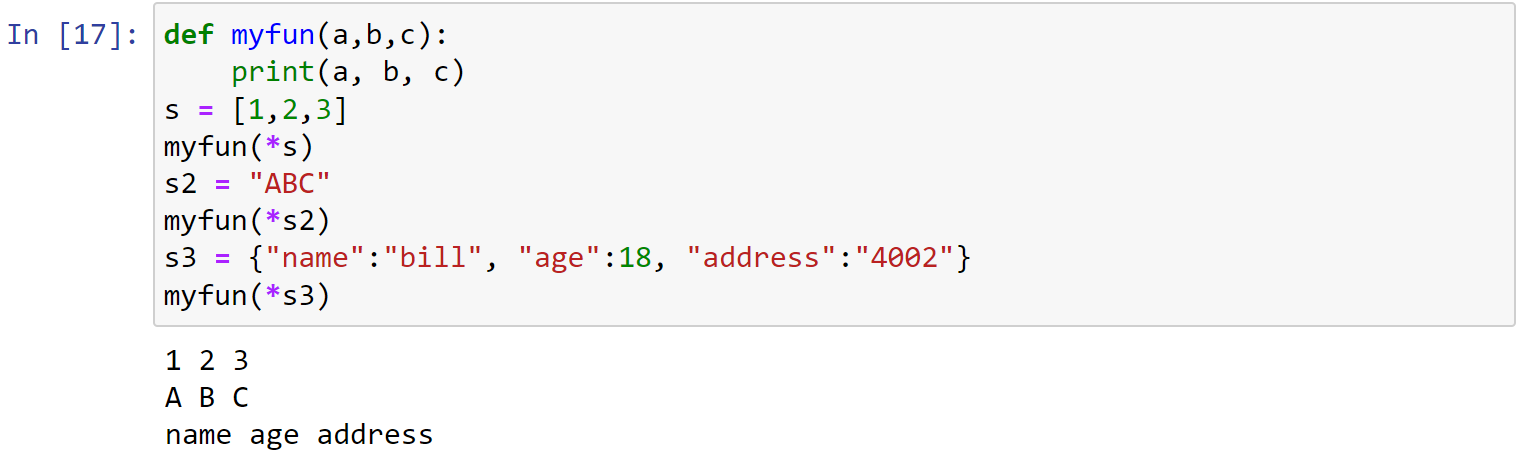Click the myfun(*s) call line
Screen dimensions: 1529x459
(239, 147)
